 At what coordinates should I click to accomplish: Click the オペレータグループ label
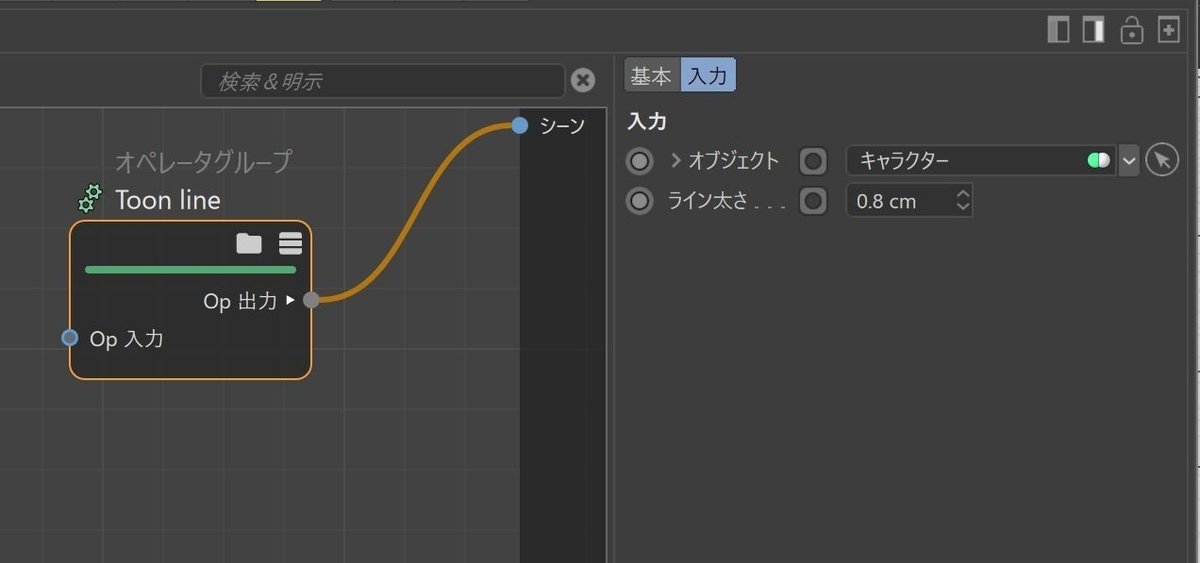(203, 160)
